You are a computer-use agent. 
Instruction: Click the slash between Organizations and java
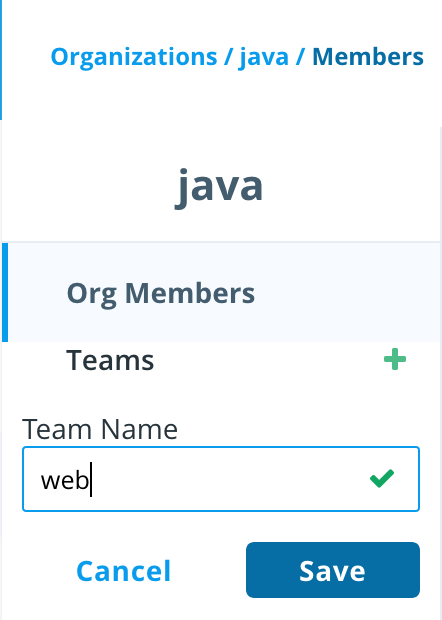[228, 57]
